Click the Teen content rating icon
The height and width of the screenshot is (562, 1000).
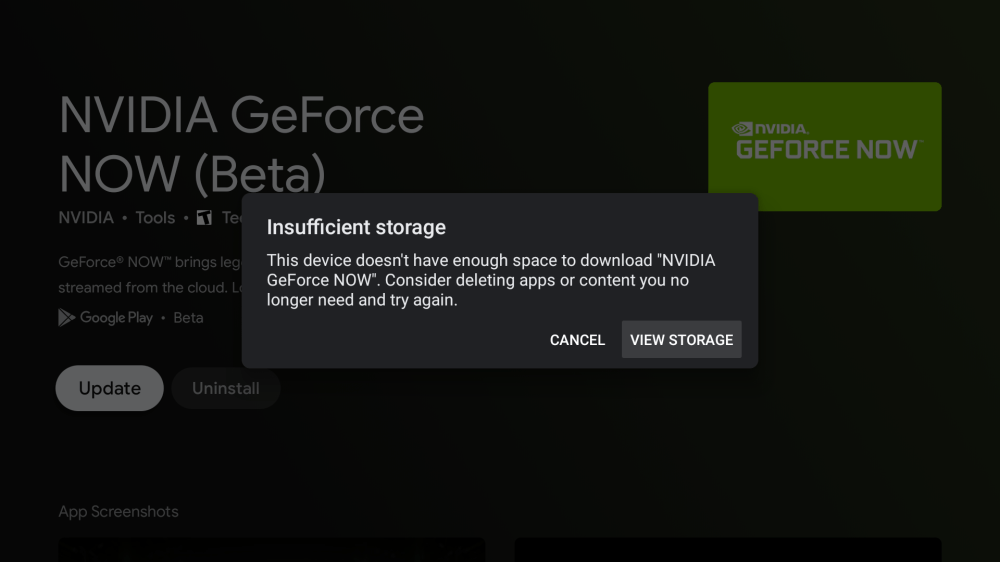[204, 218]
